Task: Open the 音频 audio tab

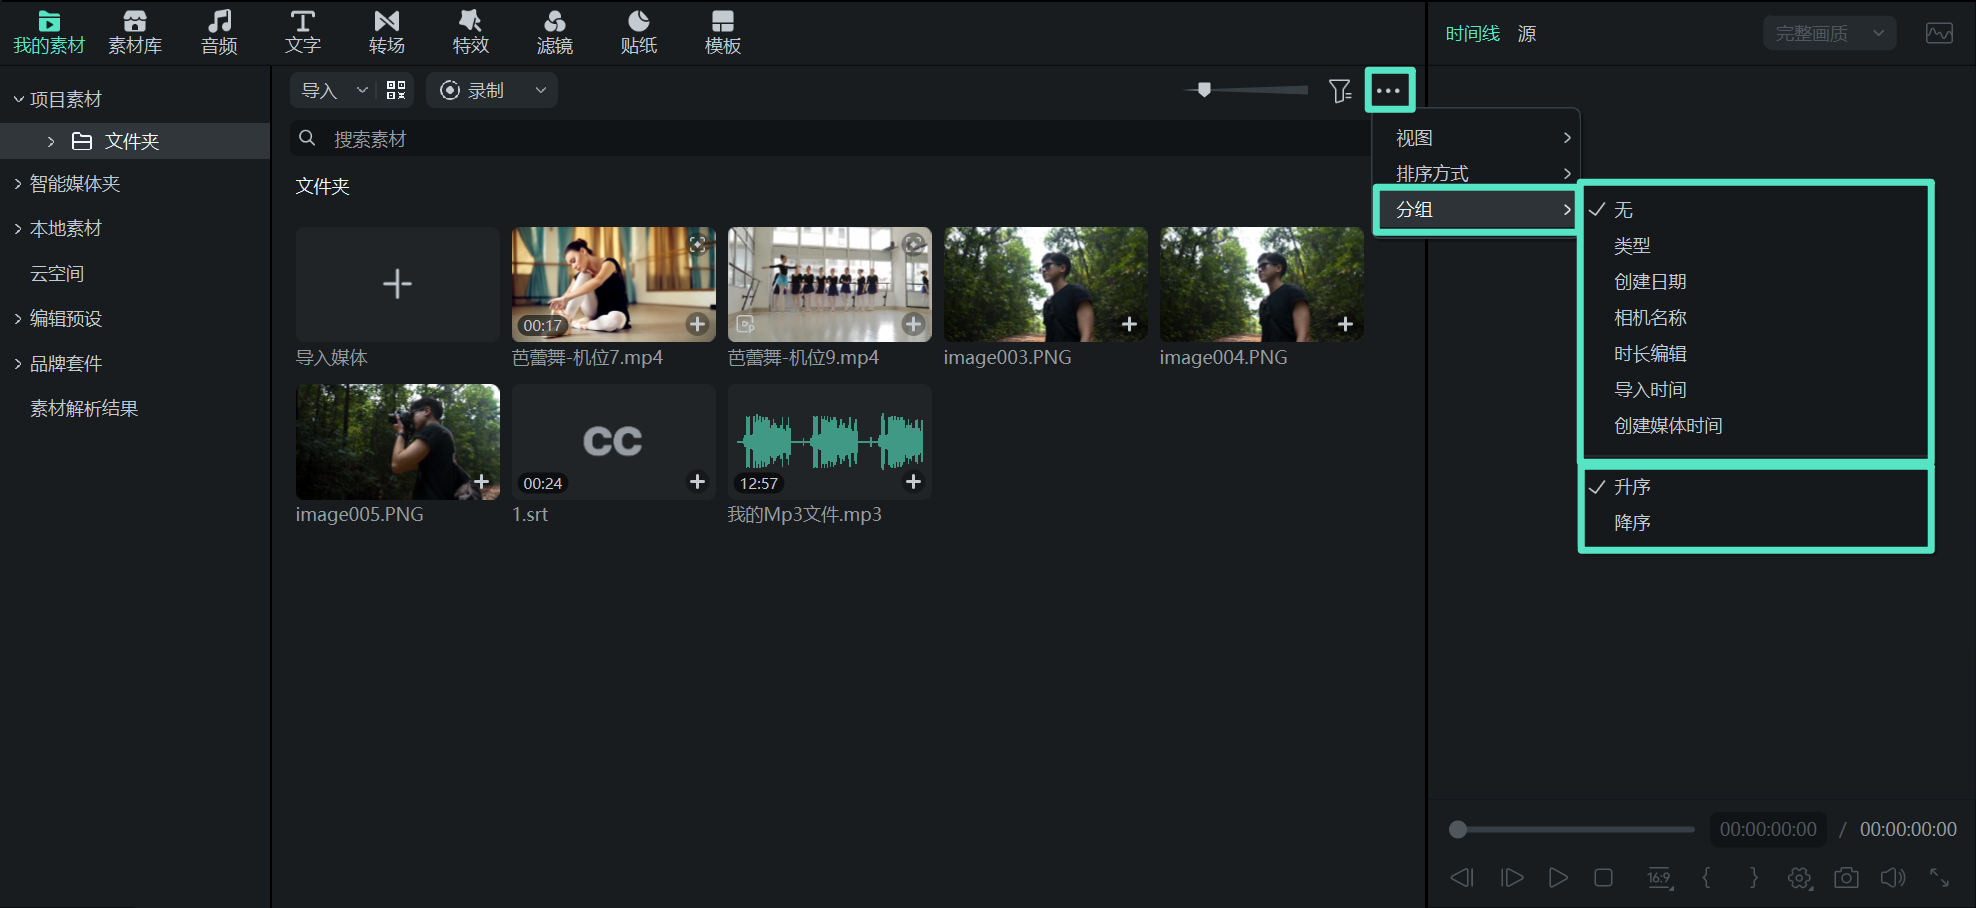Action: click(x=219, y=33)
